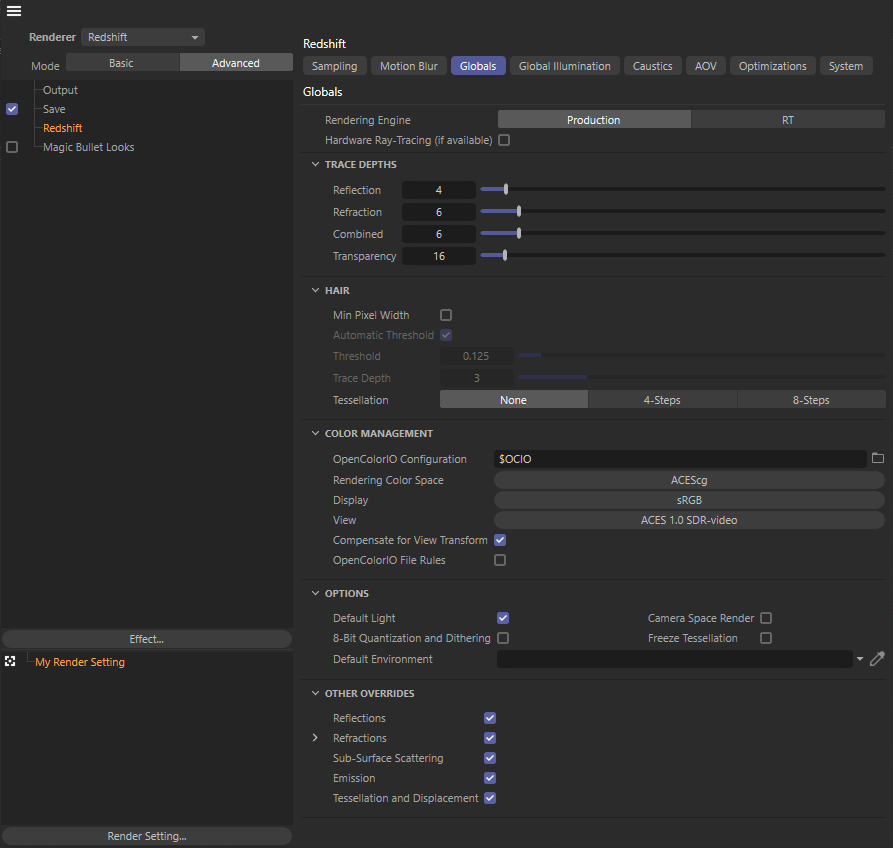Image resolution: width=893 pixels, height=848 pixels.
Task: Set Tessellation to None
Action: pyautogui.click(x=514, y=400)
